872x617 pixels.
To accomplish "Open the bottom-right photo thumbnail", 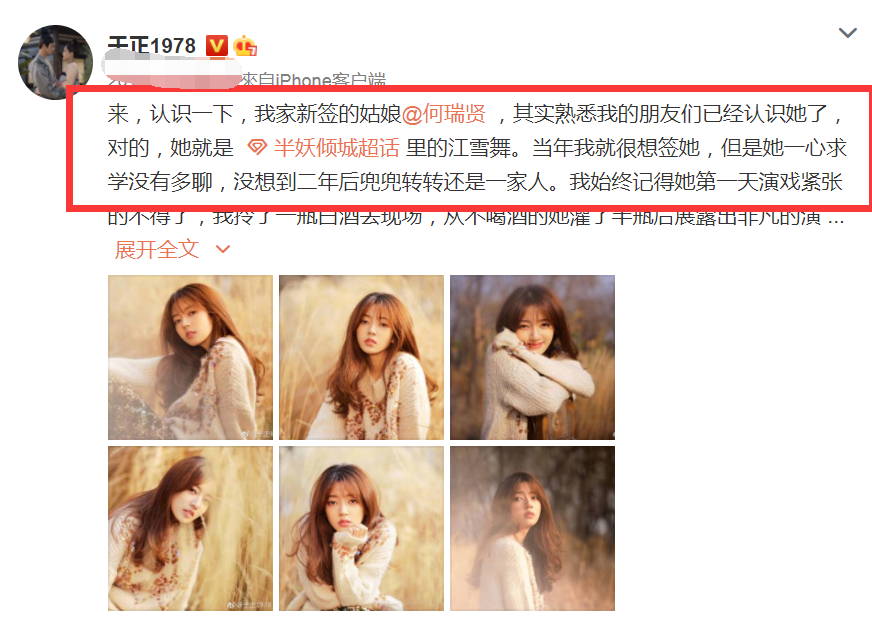I will click(x=532, y=529).
